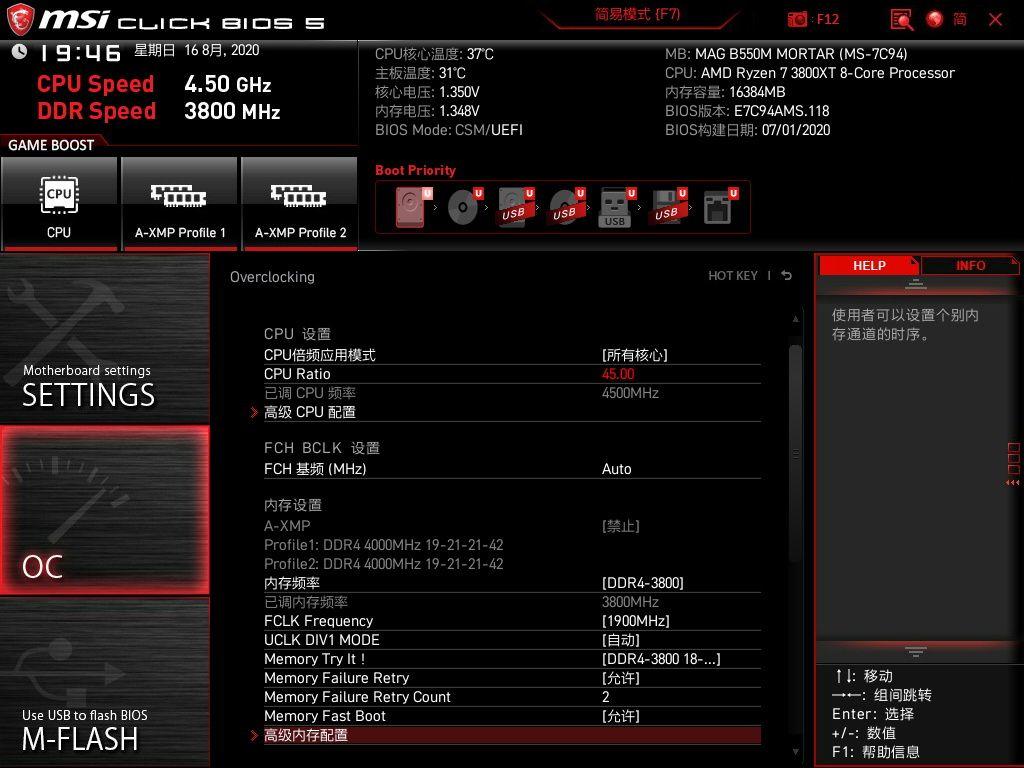Enable the CPU Game Boost tile
Image resolution: width=1024 pixels, height=768 pixels.
pos(59,203)
